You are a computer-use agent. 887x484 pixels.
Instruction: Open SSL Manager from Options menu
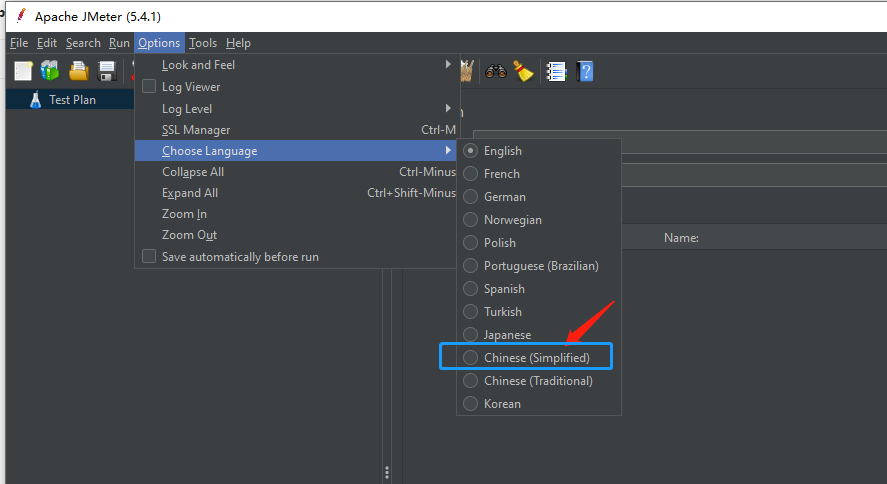click(295, 130)
